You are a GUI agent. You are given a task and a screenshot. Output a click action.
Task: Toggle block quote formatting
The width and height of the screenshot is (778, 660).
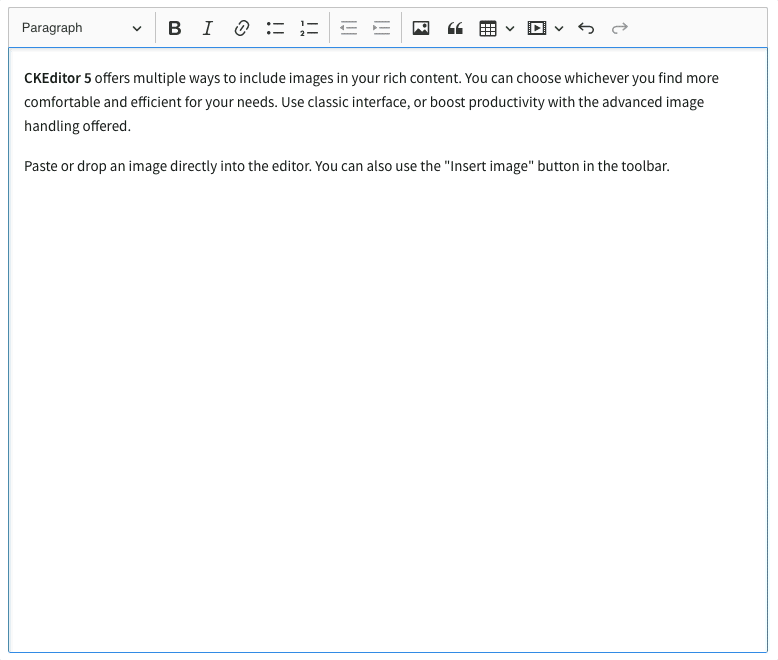(455, 28)
